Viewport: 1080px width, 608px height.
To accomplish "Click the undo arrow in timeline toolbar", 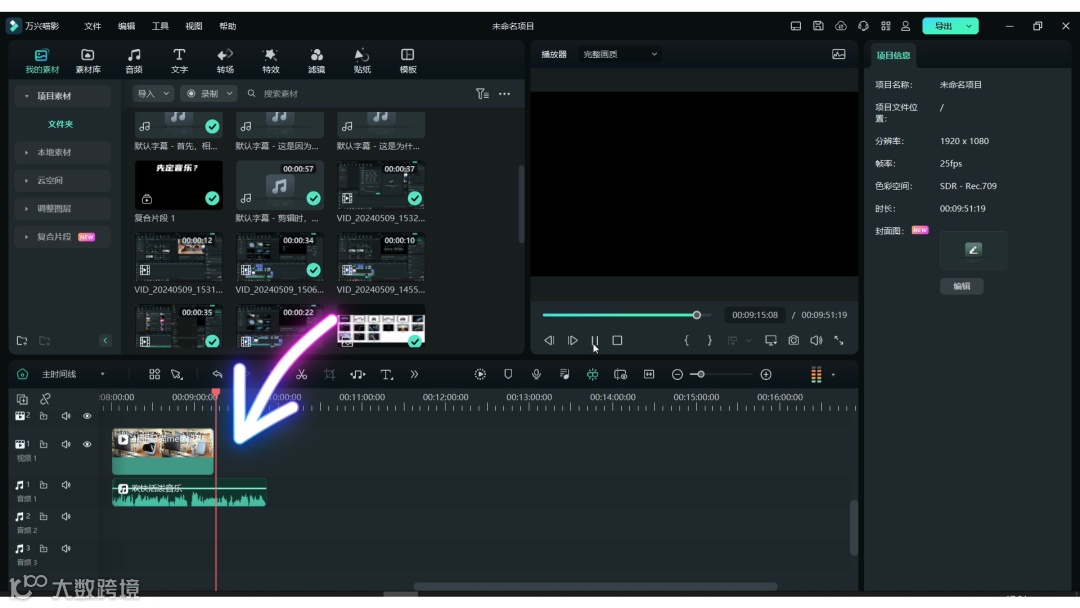I will 217,374.
